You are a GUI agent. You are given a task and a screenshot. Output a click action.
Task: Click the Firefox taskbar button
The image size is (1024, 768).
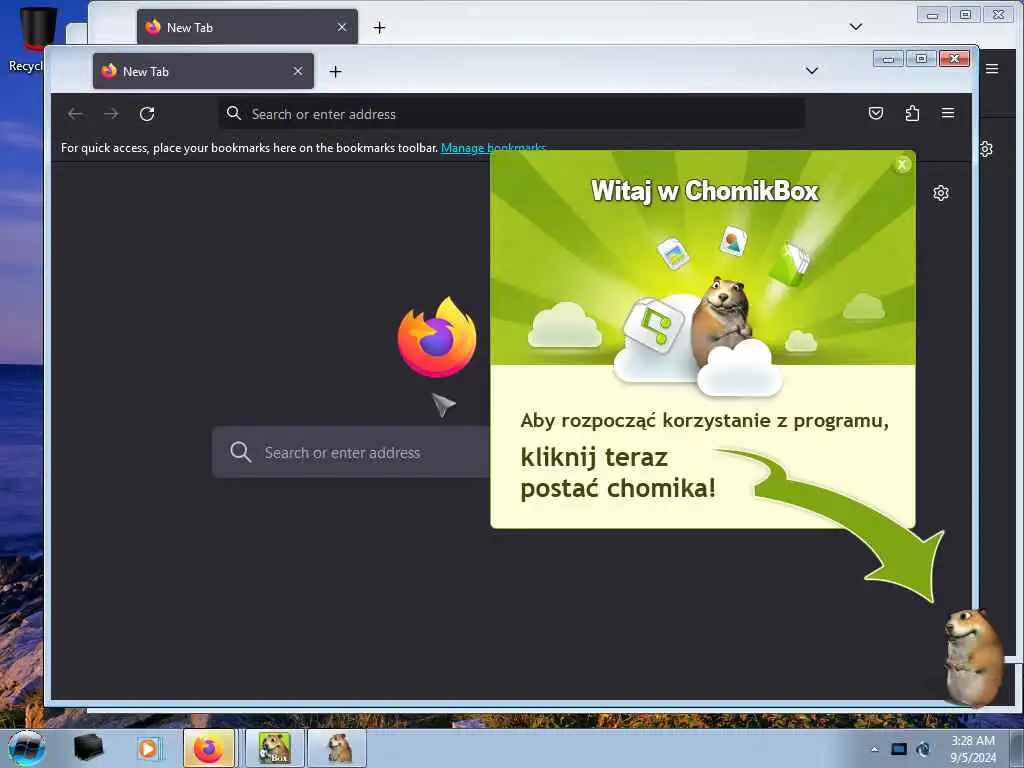click(208, 748)
